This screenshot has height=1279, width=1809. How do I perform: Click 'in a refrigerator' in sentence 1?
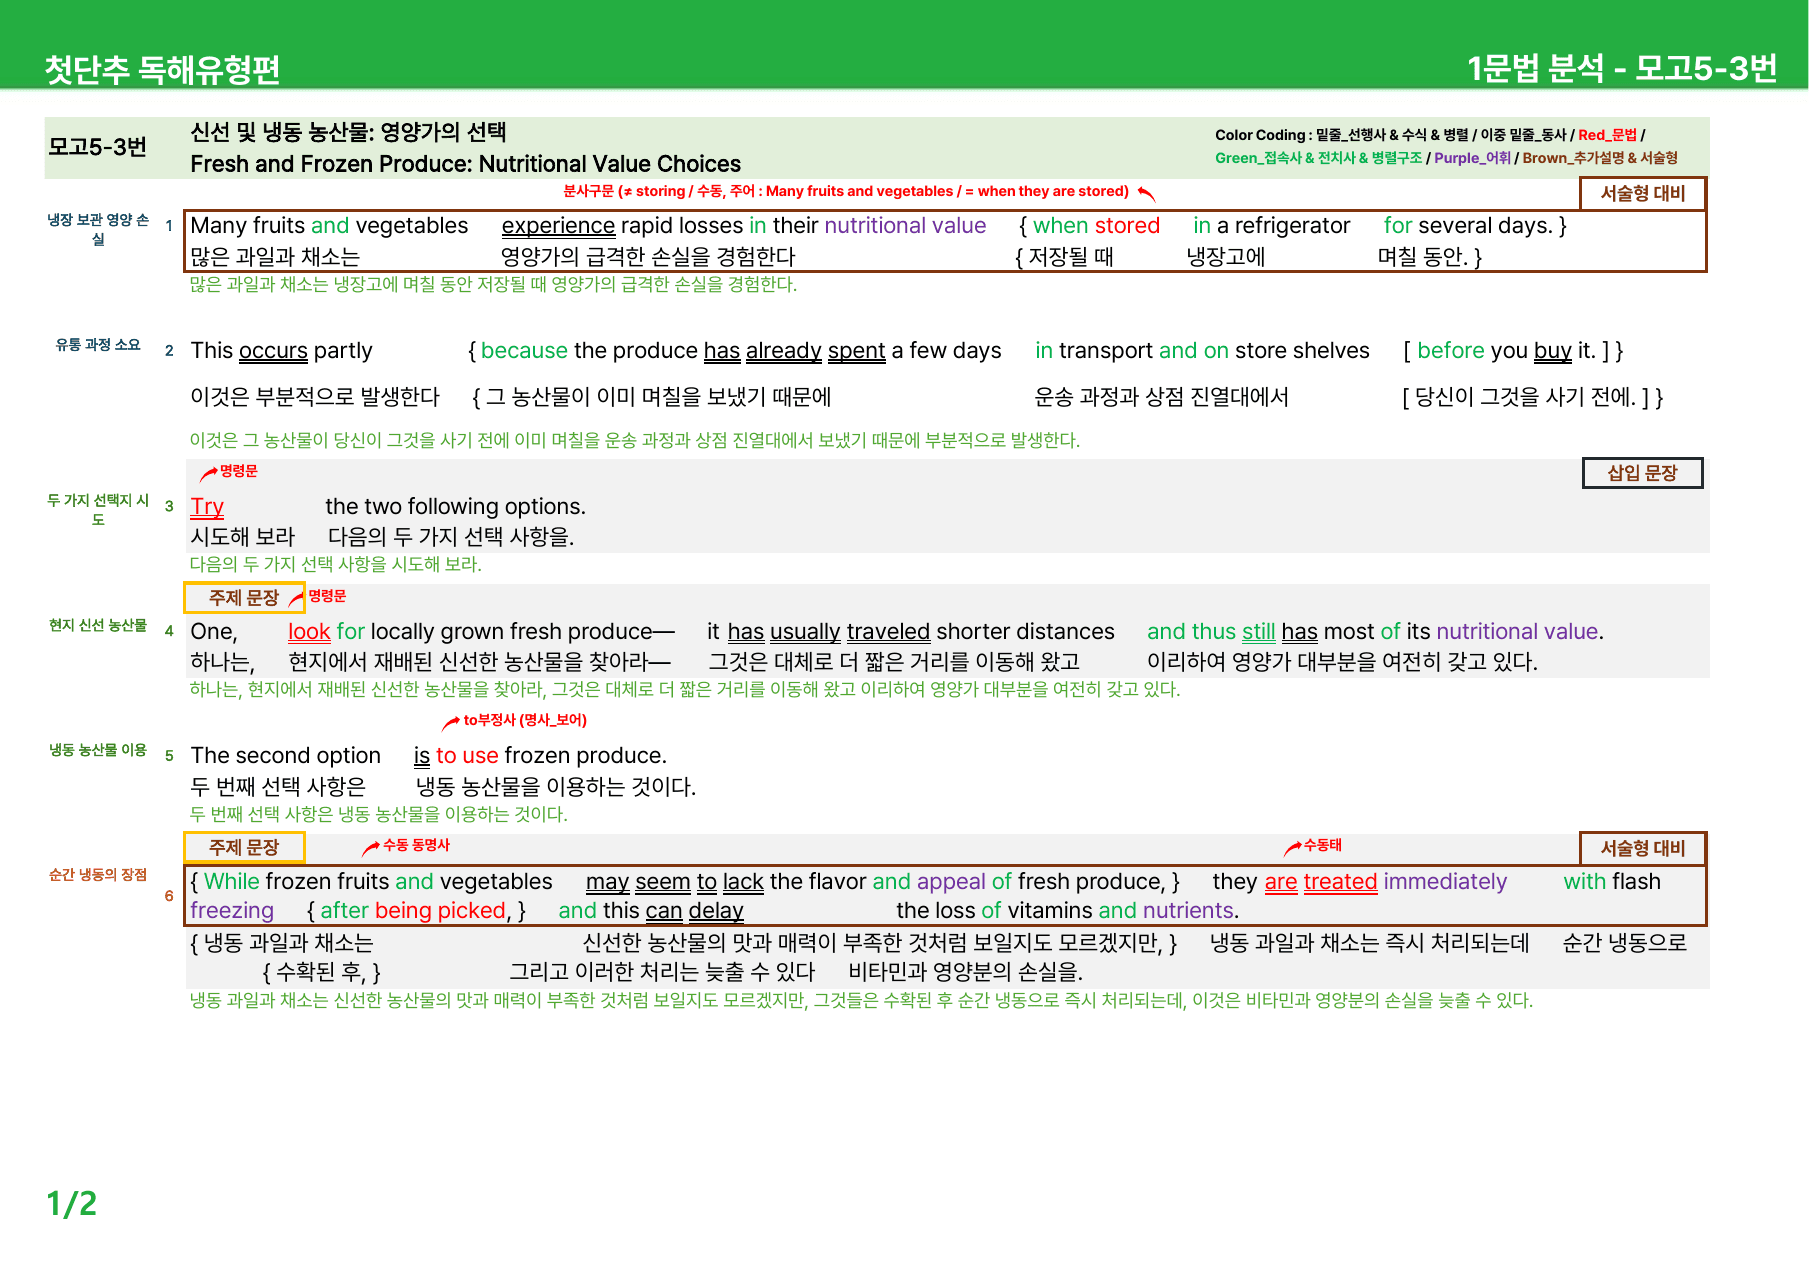1271,226
